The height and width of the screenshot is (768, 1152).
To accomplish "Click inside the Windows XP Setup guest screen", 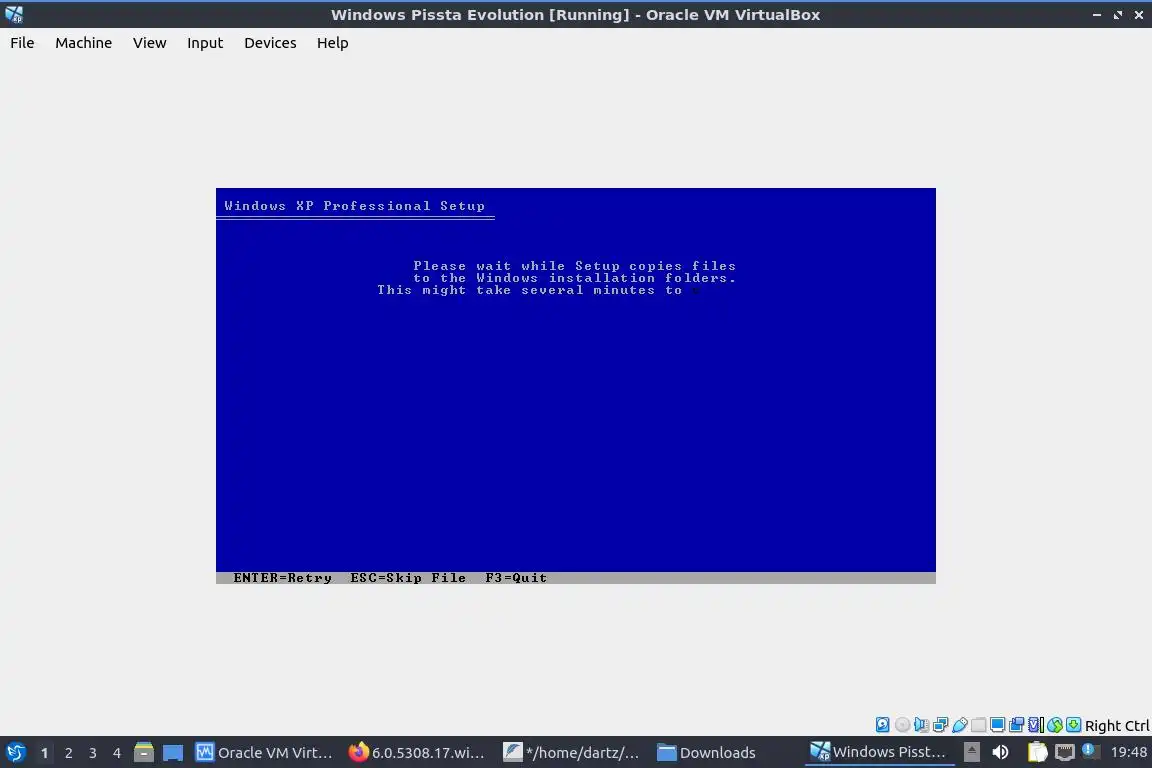I will pos(575,386).
